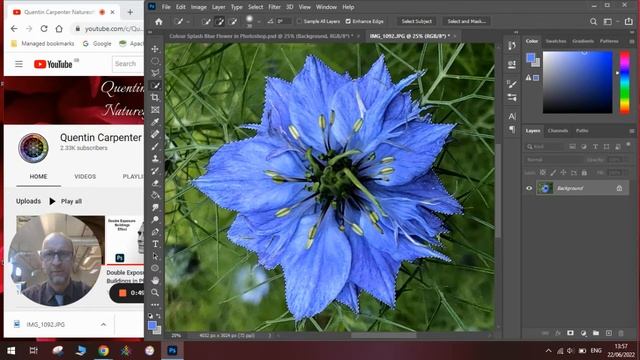Select the Paint Bucket tool
Screen dimensions: 640x360
point(155,195)
